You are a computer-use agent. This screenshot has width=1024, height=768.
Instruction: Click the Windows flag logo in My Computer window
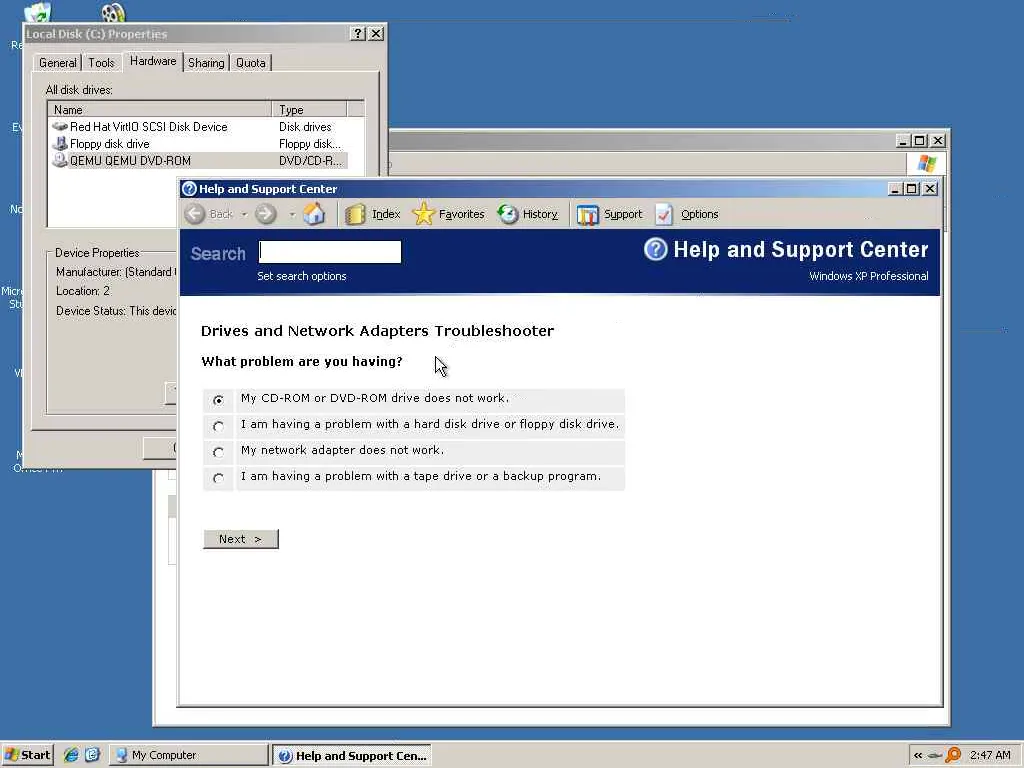[x=926, y=163]
